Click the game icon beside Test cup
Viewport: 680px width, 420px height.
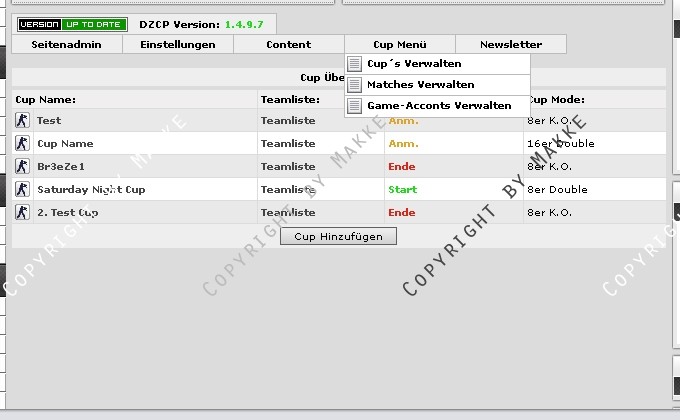(x=22, y=121)
